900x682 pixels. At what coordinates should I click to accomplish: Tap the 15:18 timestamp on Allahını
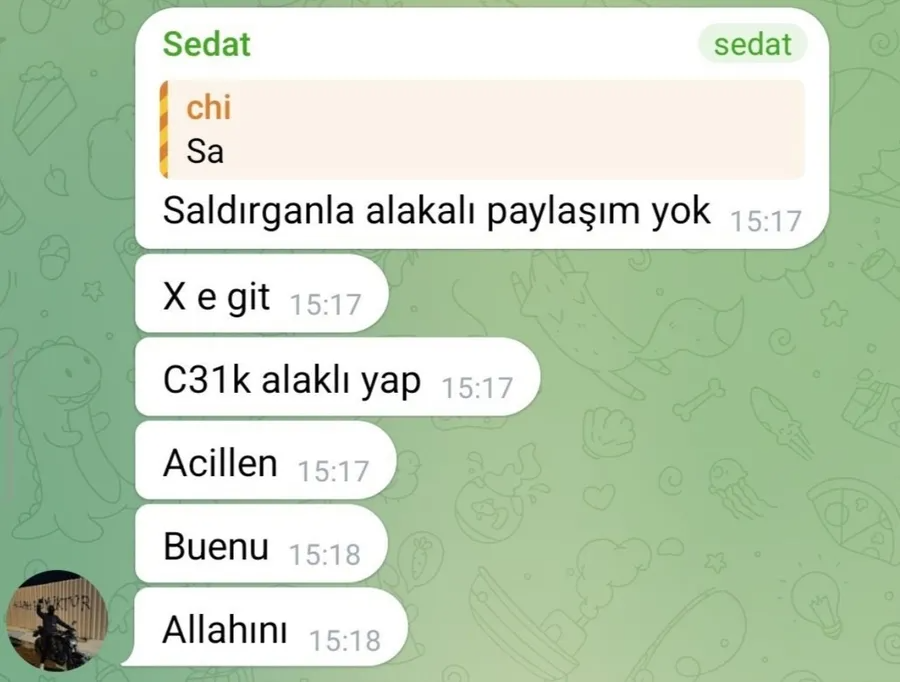345,641
